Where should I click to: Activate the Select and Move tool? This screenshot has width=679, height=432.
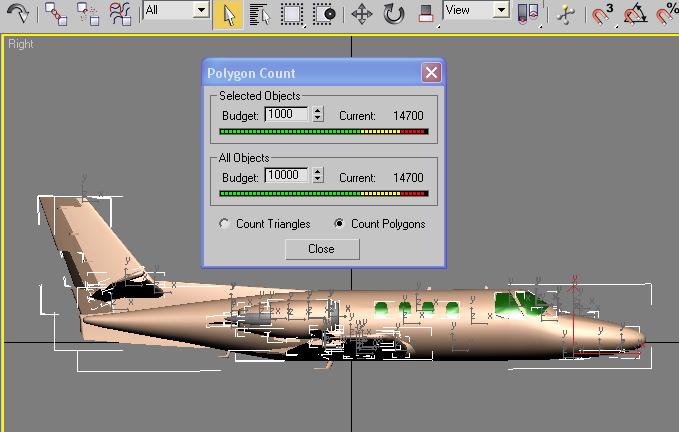pyautogui.click(x=362, y=14)
